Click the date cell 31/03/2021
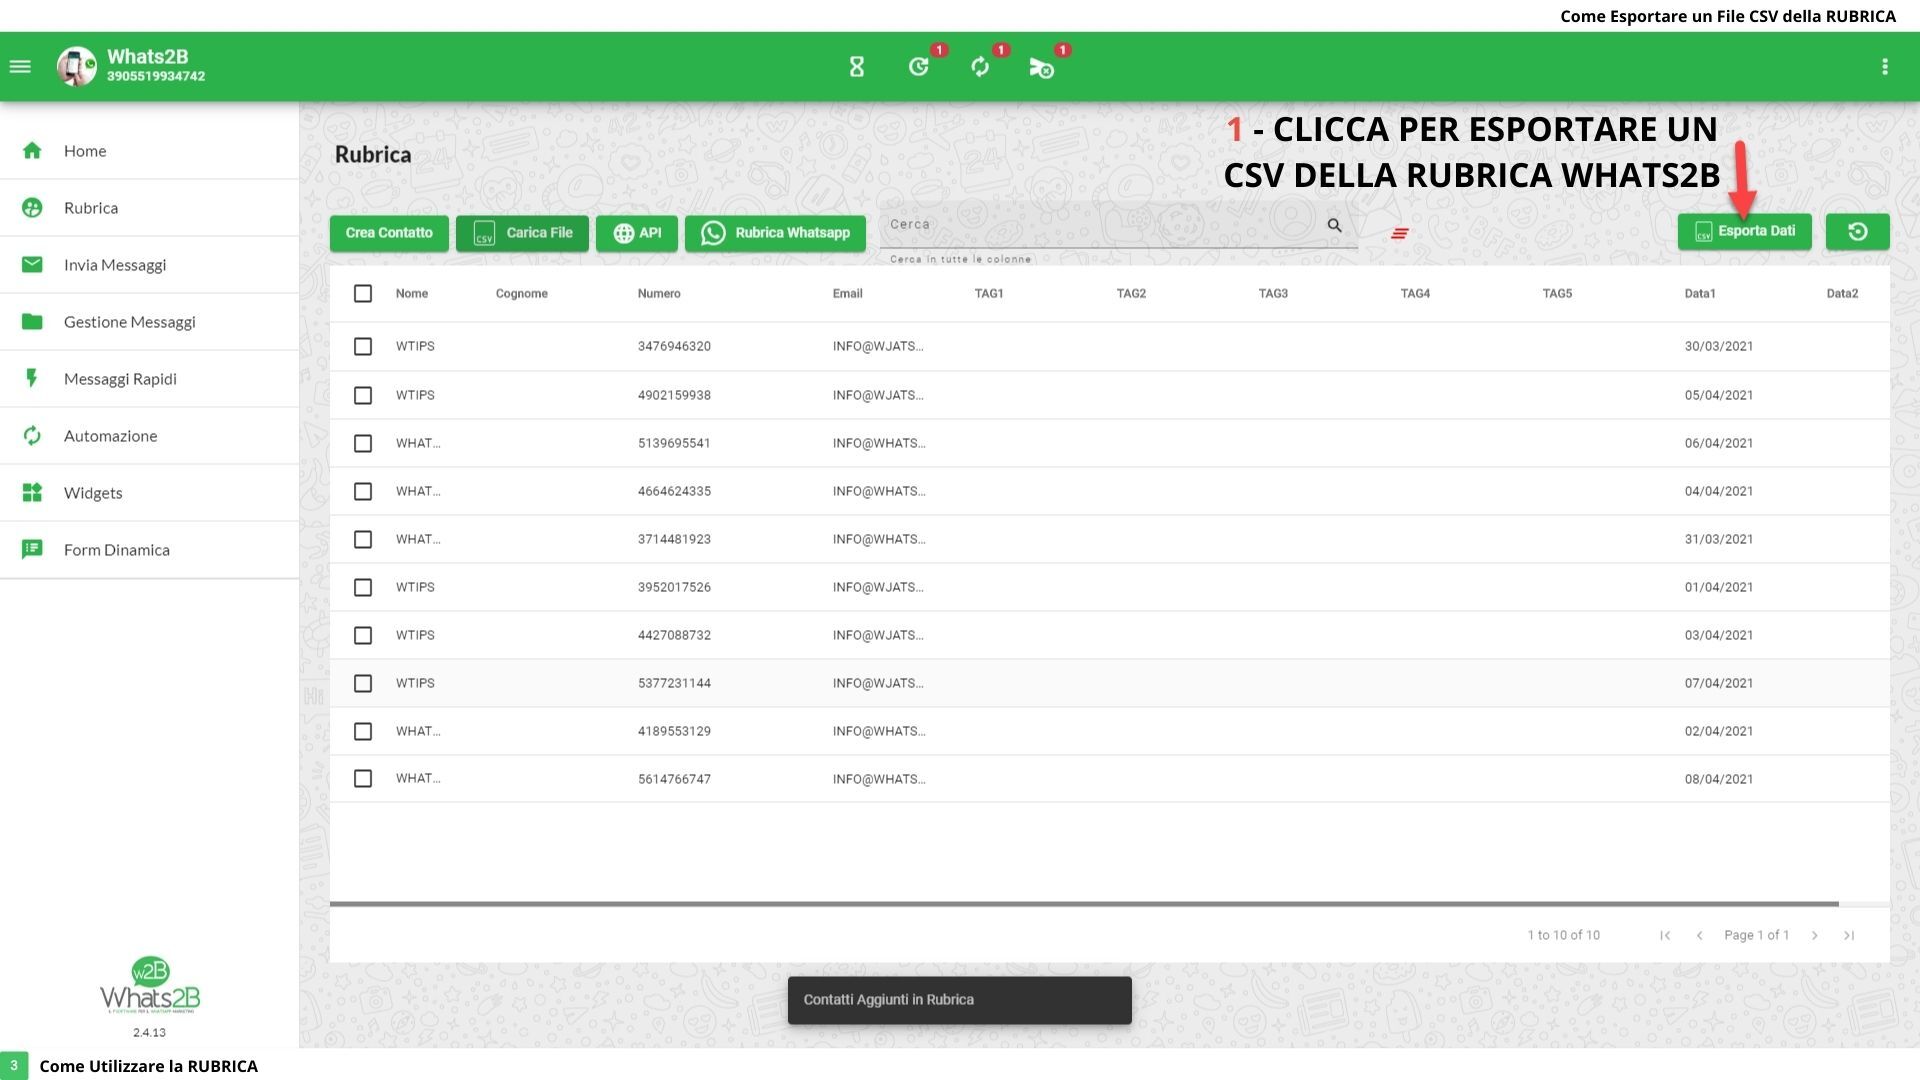The height and width of the screenshot is (1080, 1920). 1719,539
